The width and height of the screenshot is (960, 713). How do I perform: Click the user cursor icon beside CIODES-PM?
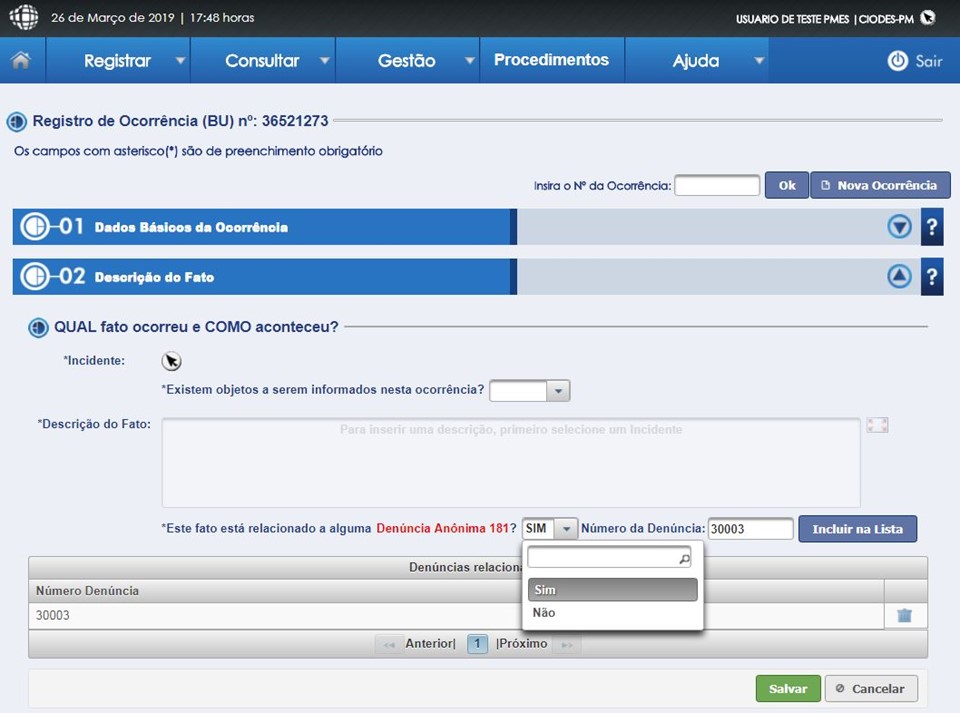tap(928, 18)
